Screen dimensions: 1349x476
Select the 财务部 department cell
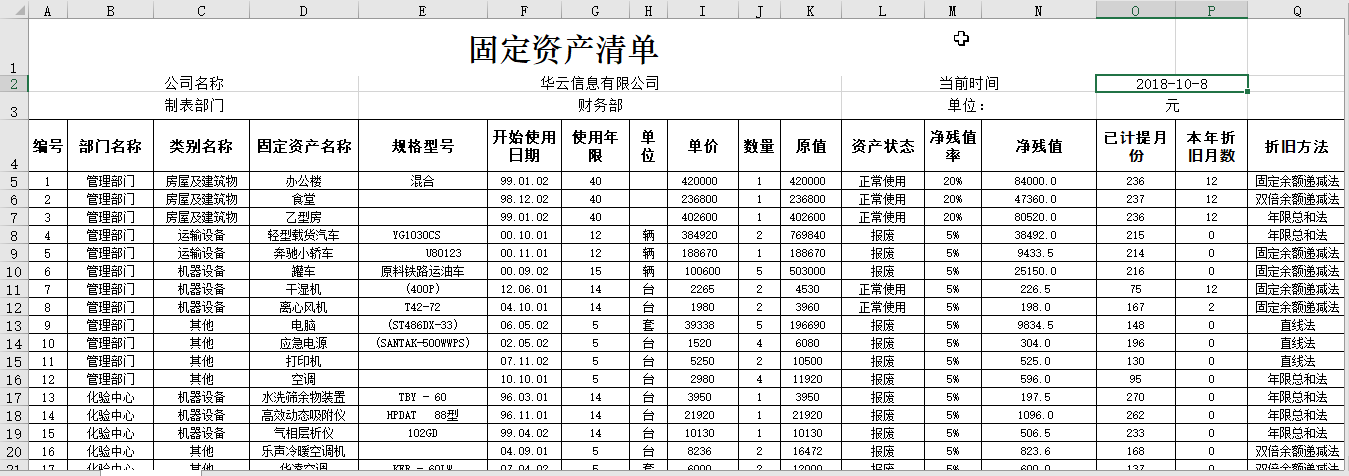click(x=599, y=105)
